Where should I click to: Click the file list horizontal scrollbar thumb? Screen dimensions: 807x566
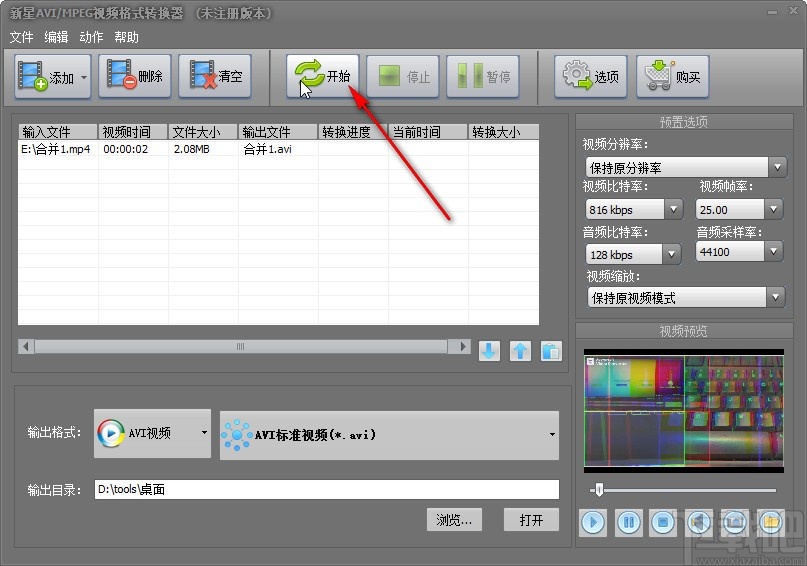pos(240,346)
